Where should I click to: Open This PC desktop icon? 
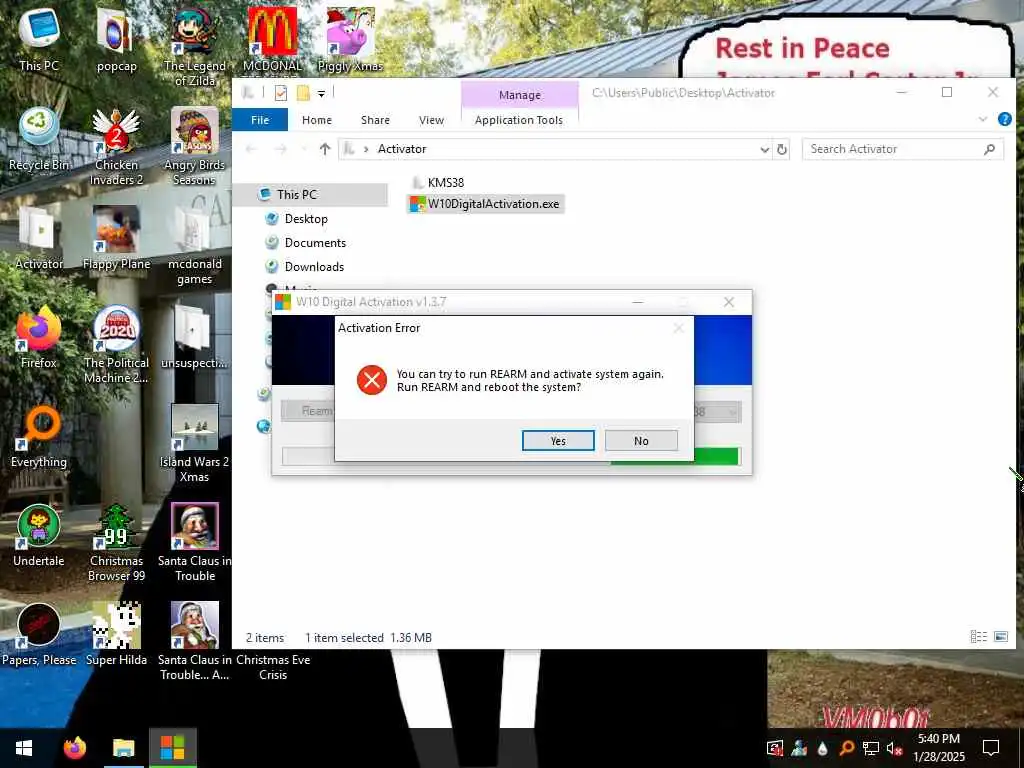[39, 39]
